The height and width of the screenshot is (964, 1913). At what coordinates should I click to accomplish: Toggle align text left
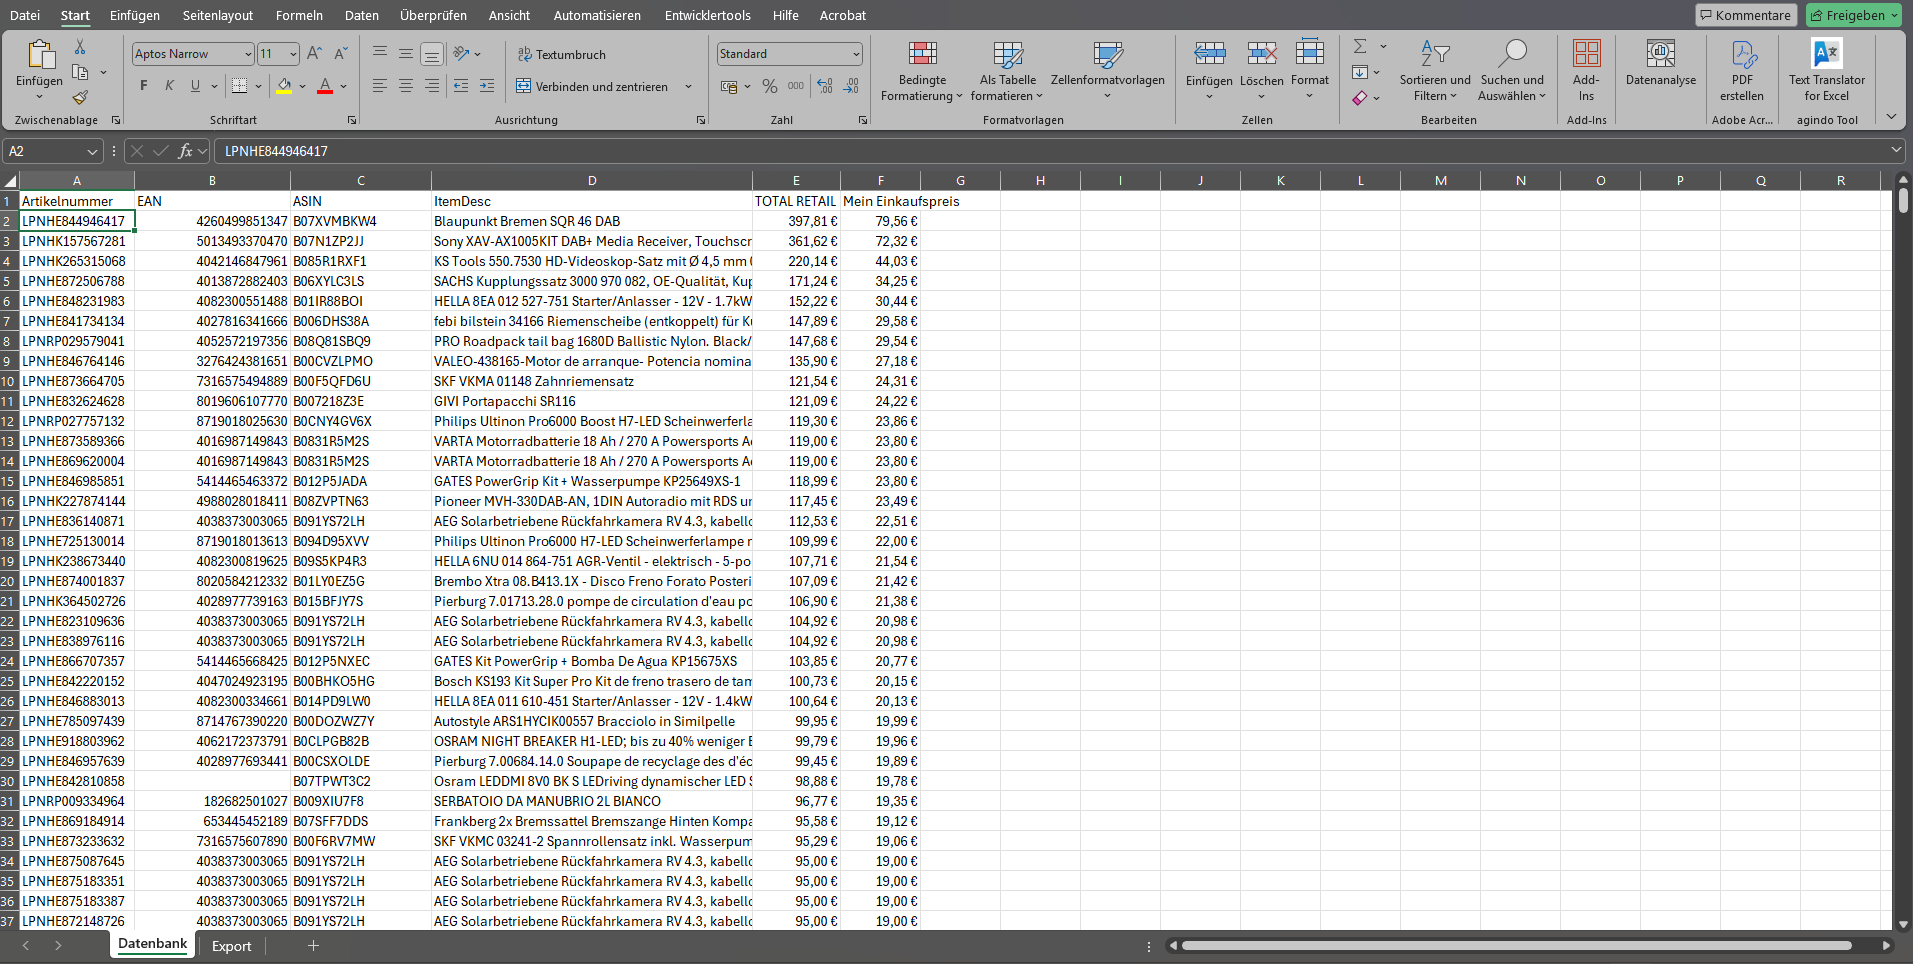(x=380, y=86)
